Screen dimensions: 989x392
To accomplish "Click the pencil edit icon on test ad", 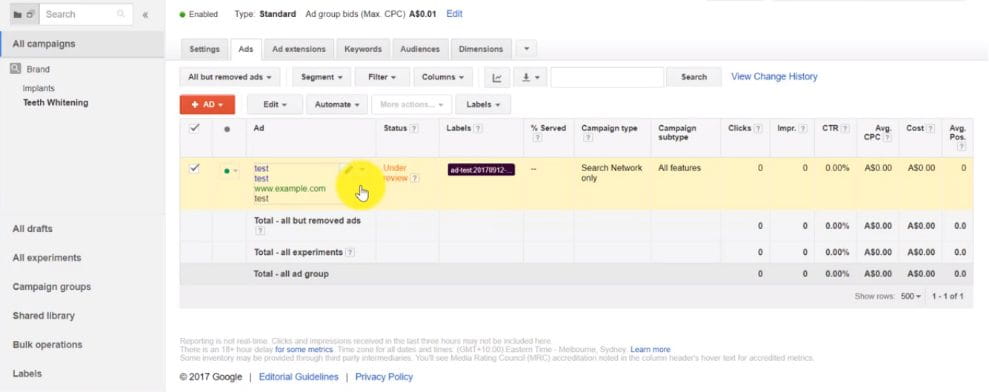I will coord(346,169).
